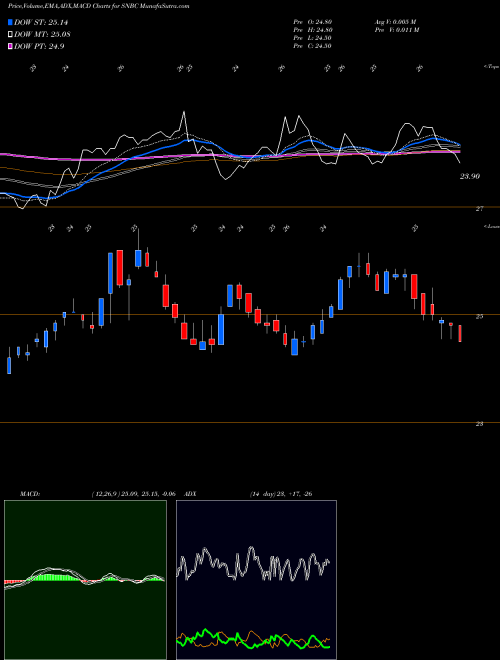Click the MACD (12,26,9) parameter values
The width and height of the screenshot is (500, 660).
pyautogui.click(x=133, y=494)
